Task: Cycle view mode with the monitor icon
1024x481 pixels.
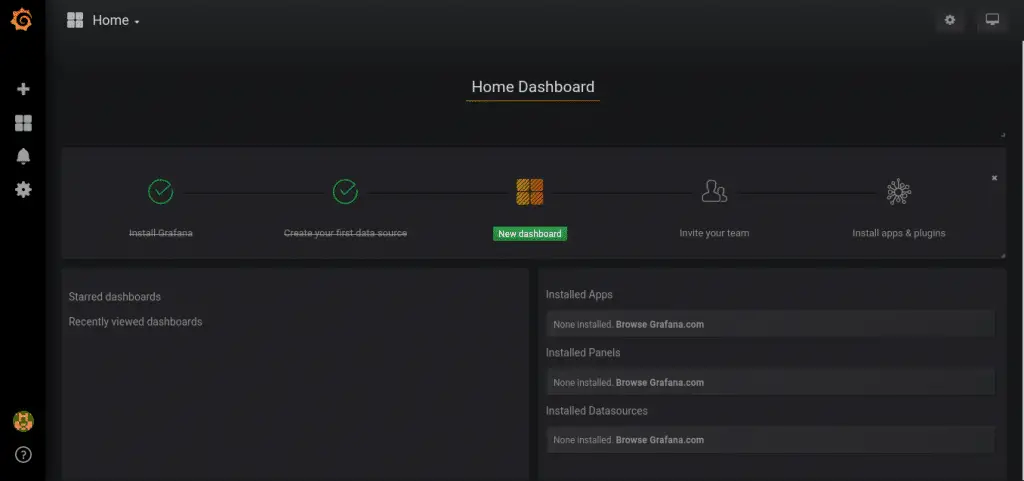Action: (992, 20)
